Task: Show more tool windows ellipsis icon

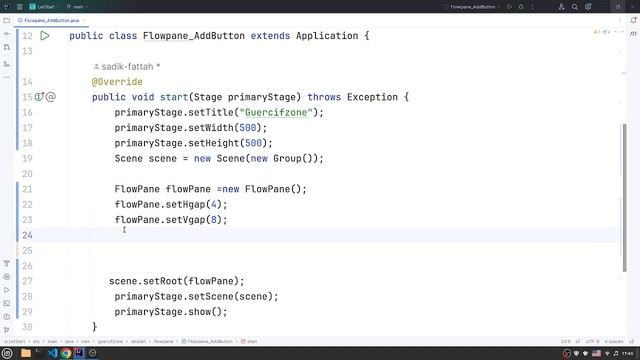Action: pyautogui.click(x=7, y=77)
